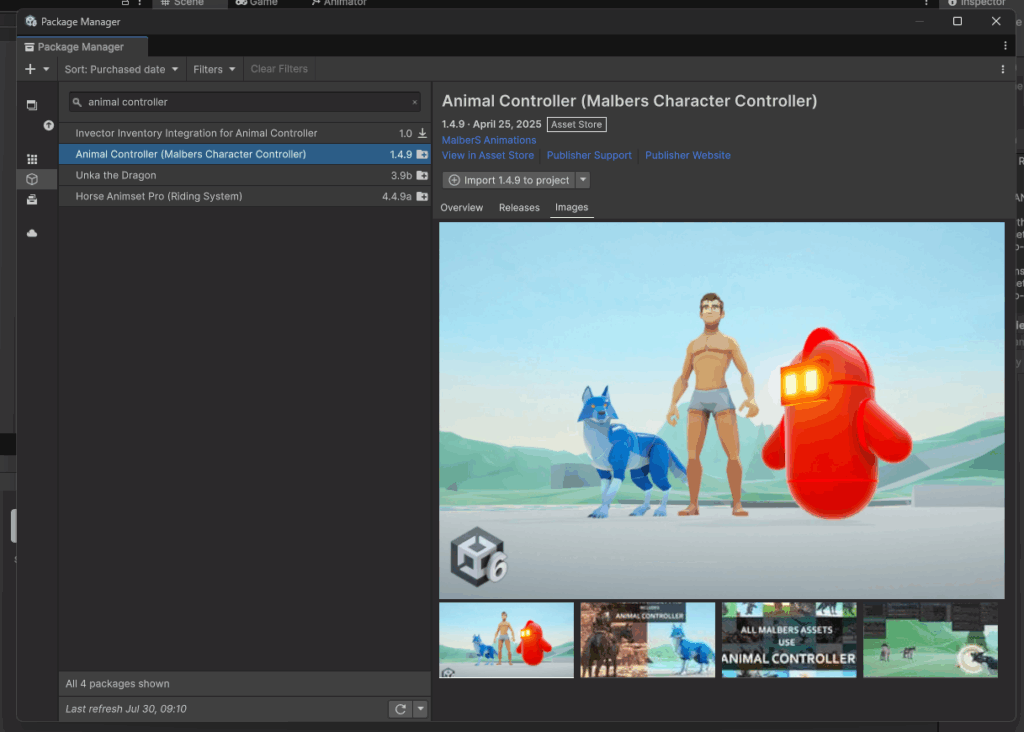The width and height of the screenshot is (1024, 732).
Task: Click the Last refresh Jul 30, 09:10 text
Action: [x=126, y=709]
